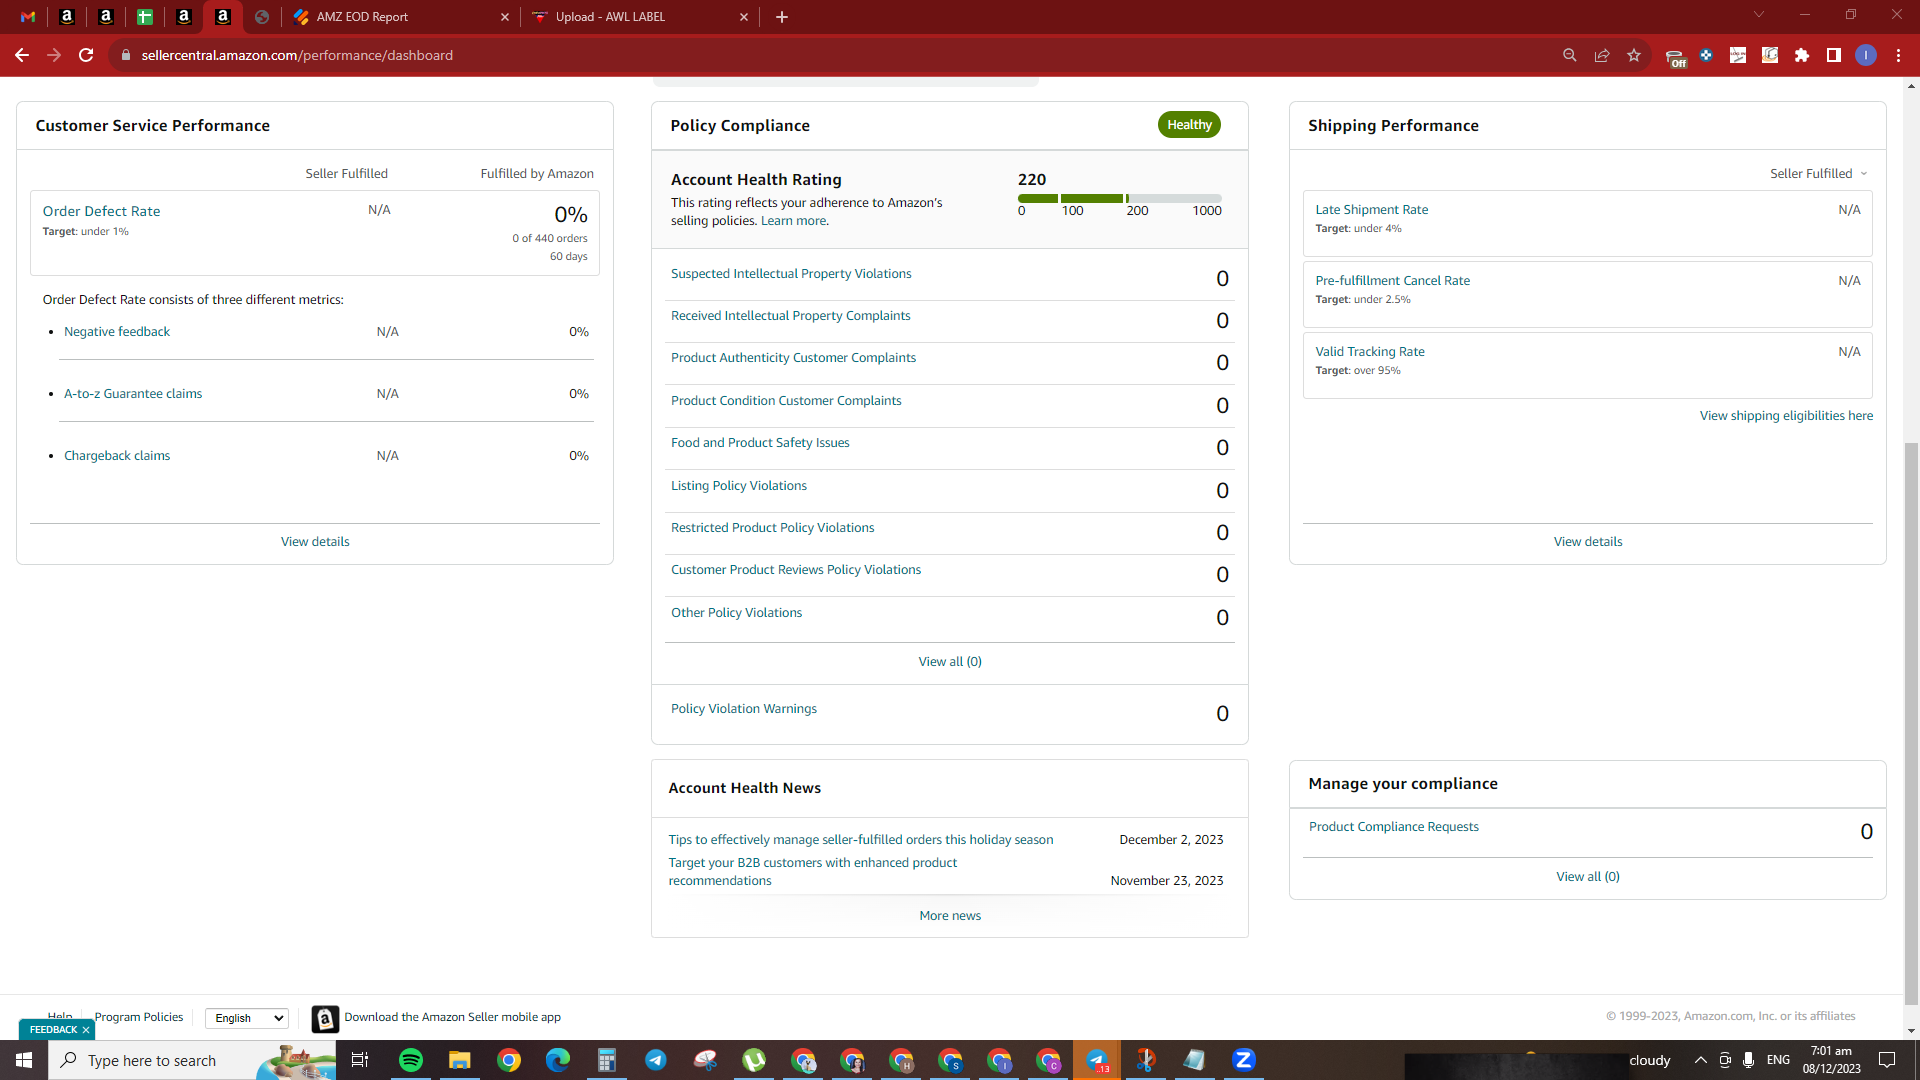Click View all (0) under Policy Compliance

[950, 662]
